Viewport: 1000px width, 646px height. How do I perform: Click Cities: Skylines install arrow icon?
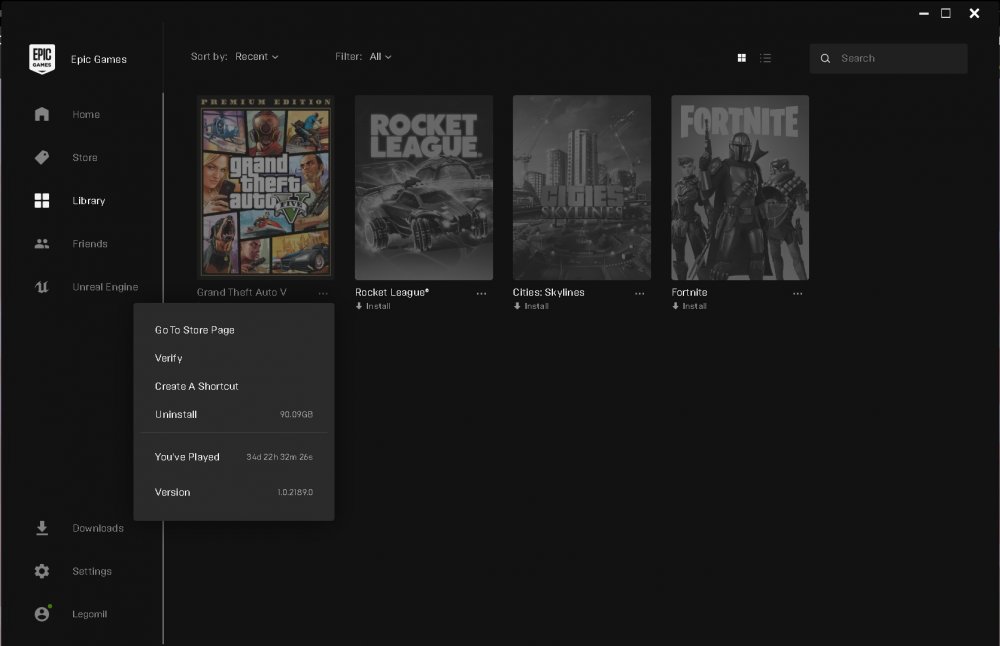click(x=517, y=306)
